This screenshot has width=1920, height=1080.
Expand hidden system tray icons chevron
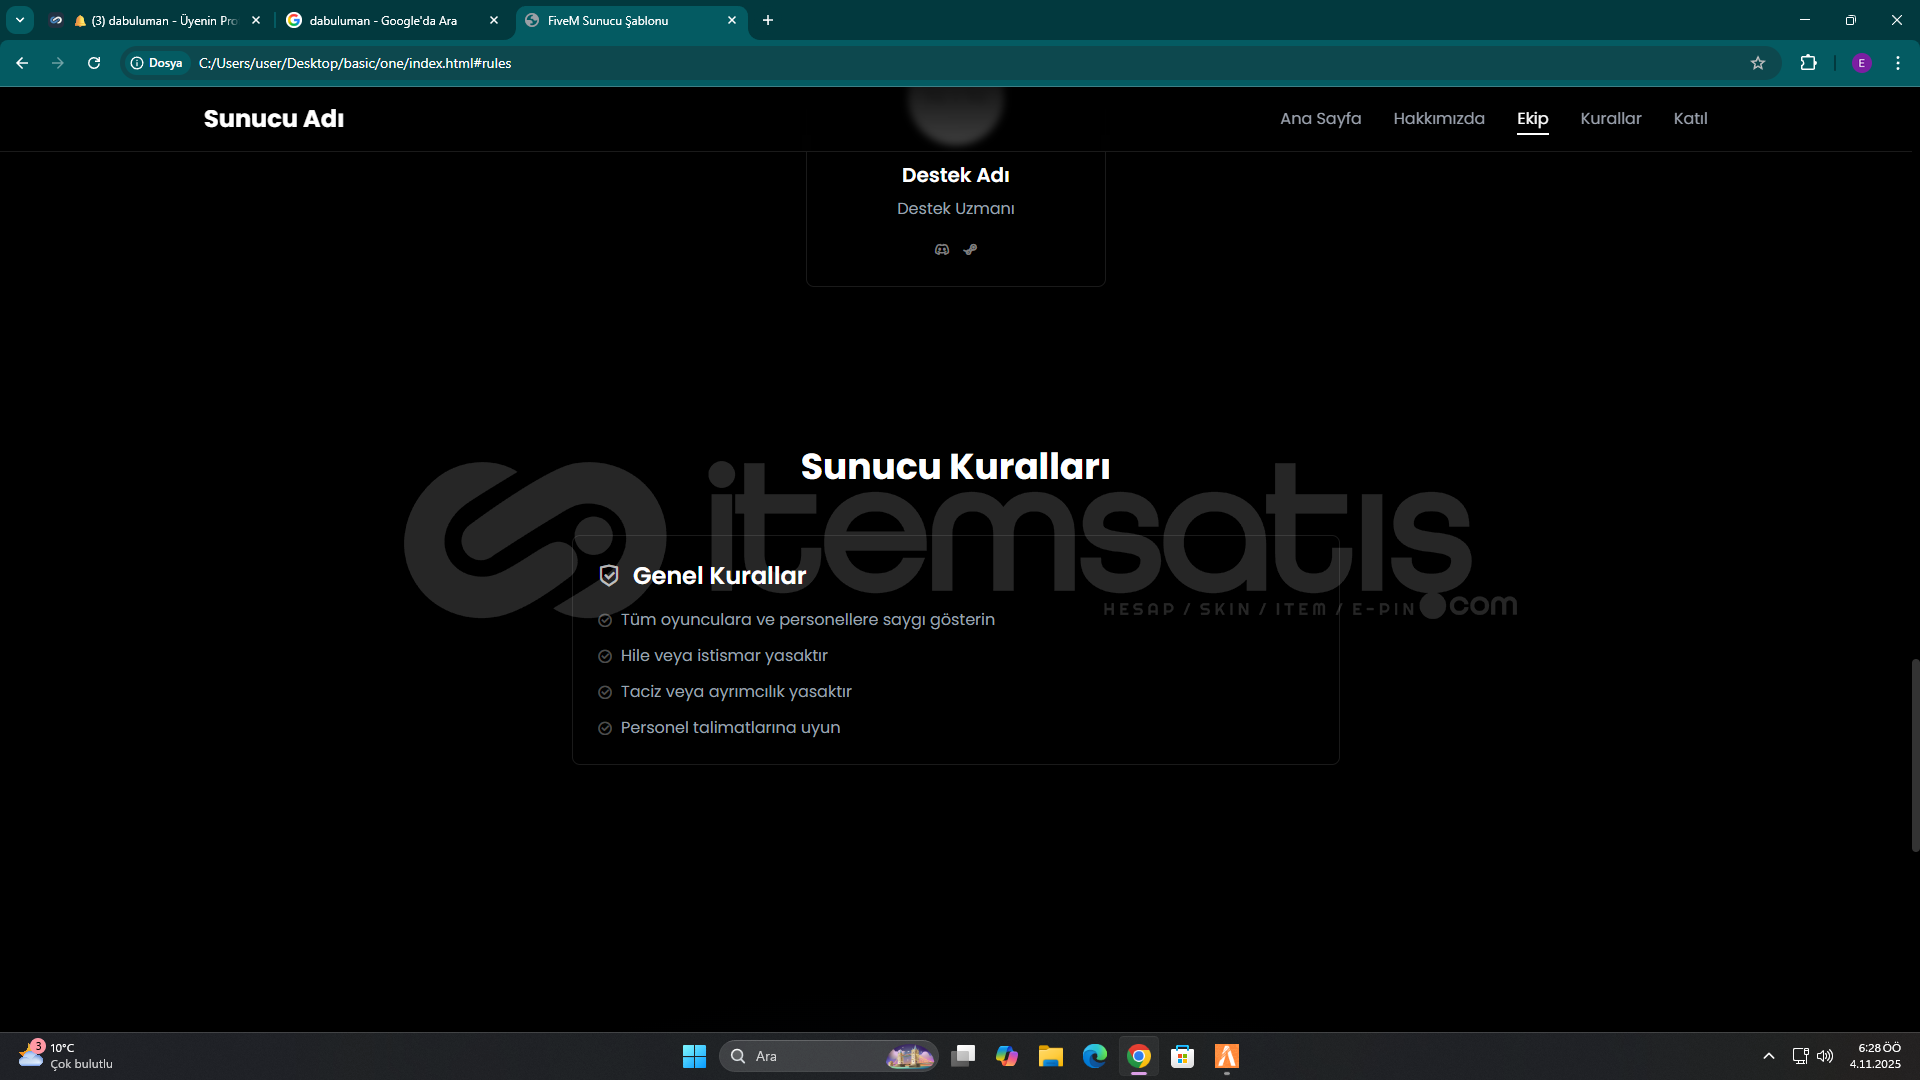point(1768,1056)
